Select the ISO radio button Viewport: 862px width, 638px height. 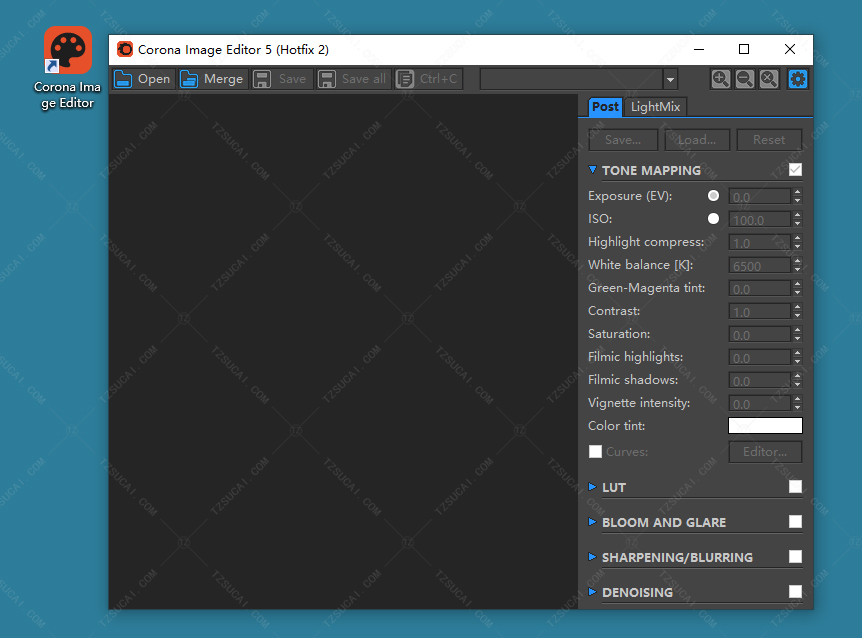click(x=713, y=219)
